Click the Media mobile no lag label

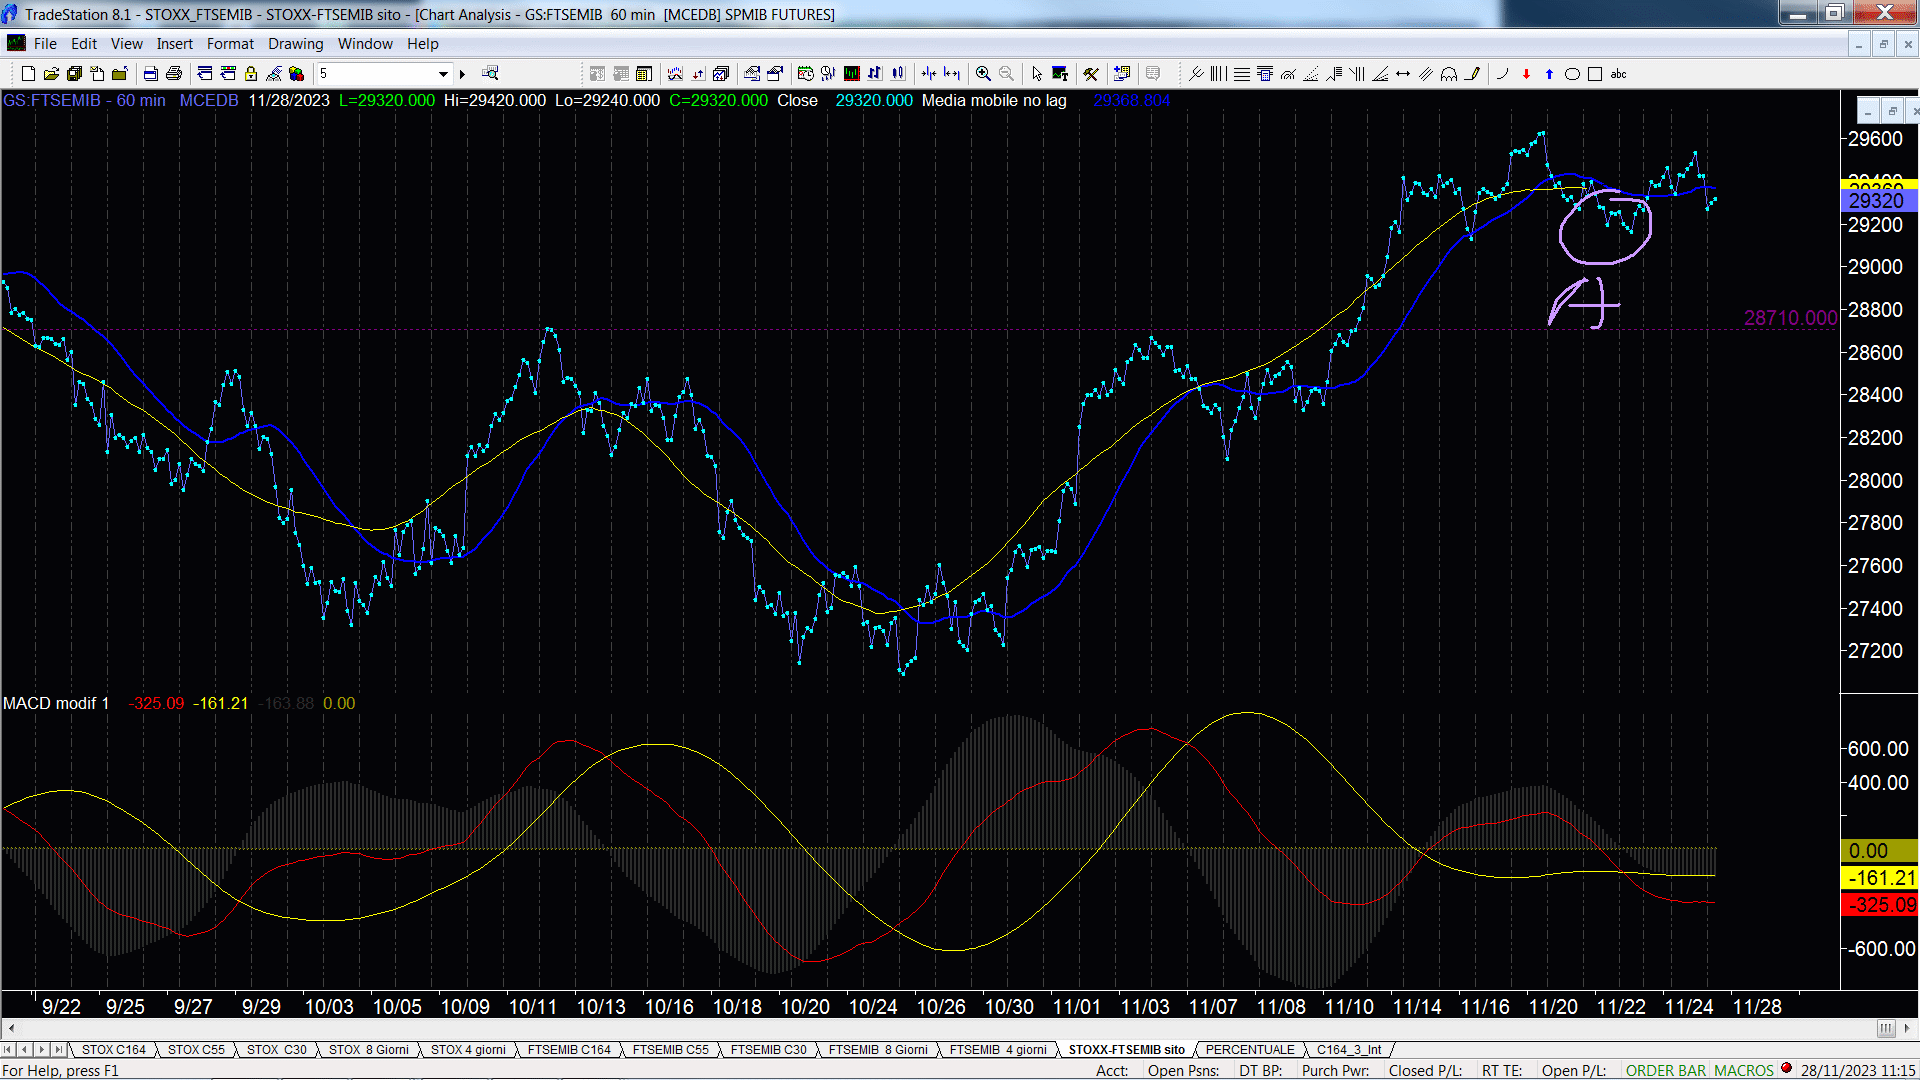pos(994,101)
